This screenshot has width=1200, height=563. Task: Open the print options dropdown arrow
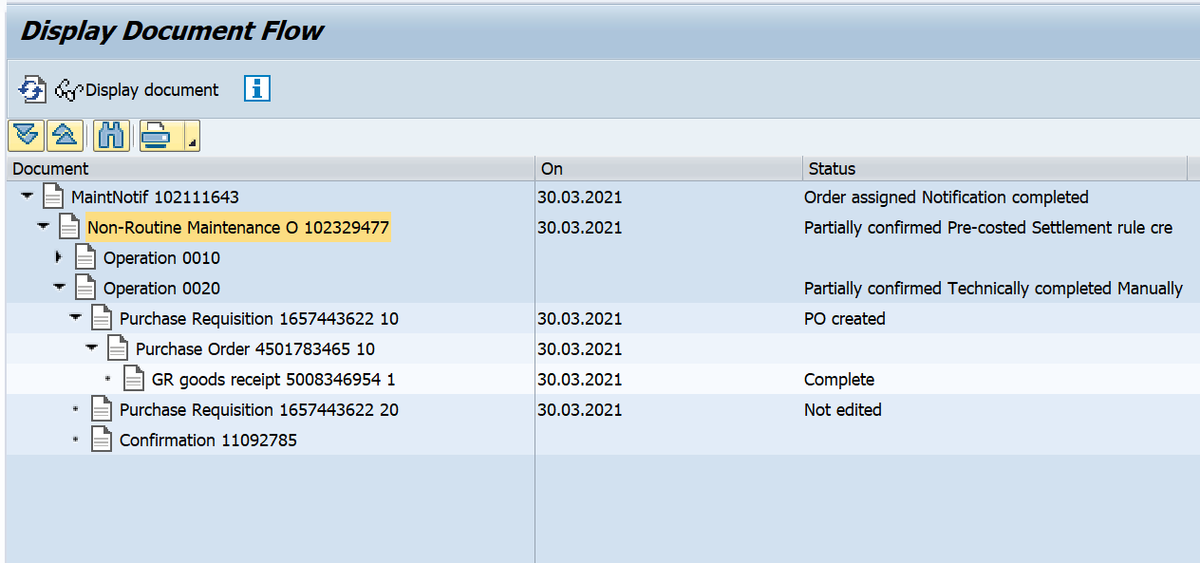pos(190,136)
